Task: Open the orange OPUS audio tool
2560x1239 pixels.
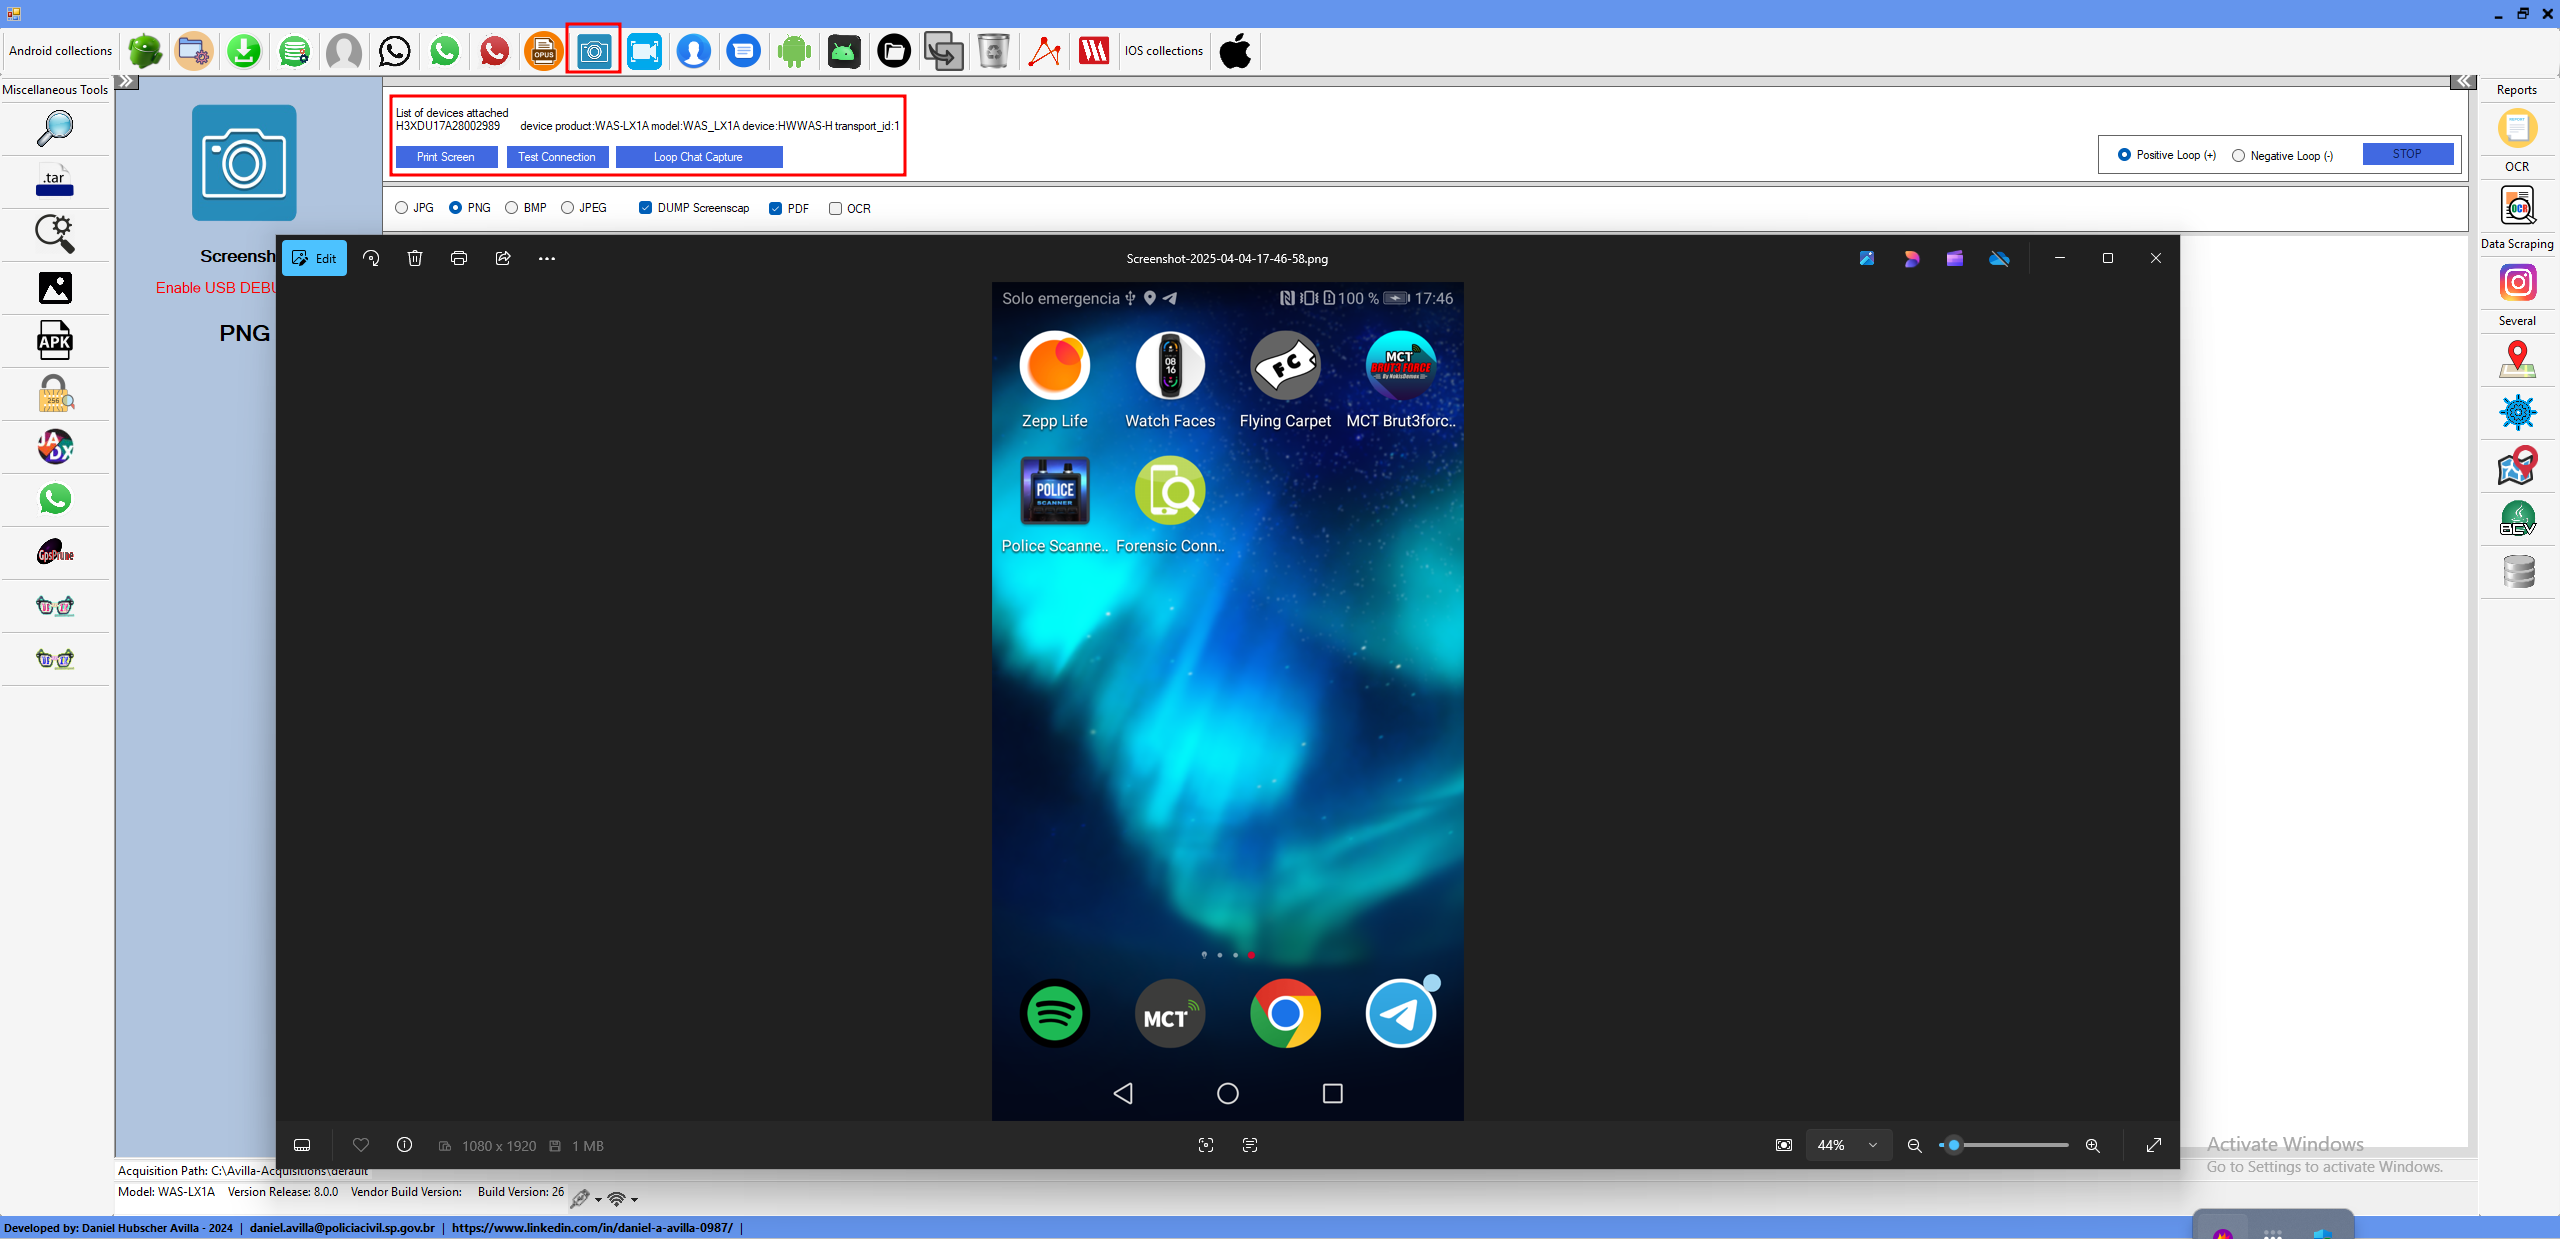Action: pyautogui.click(x=543, y=51)
